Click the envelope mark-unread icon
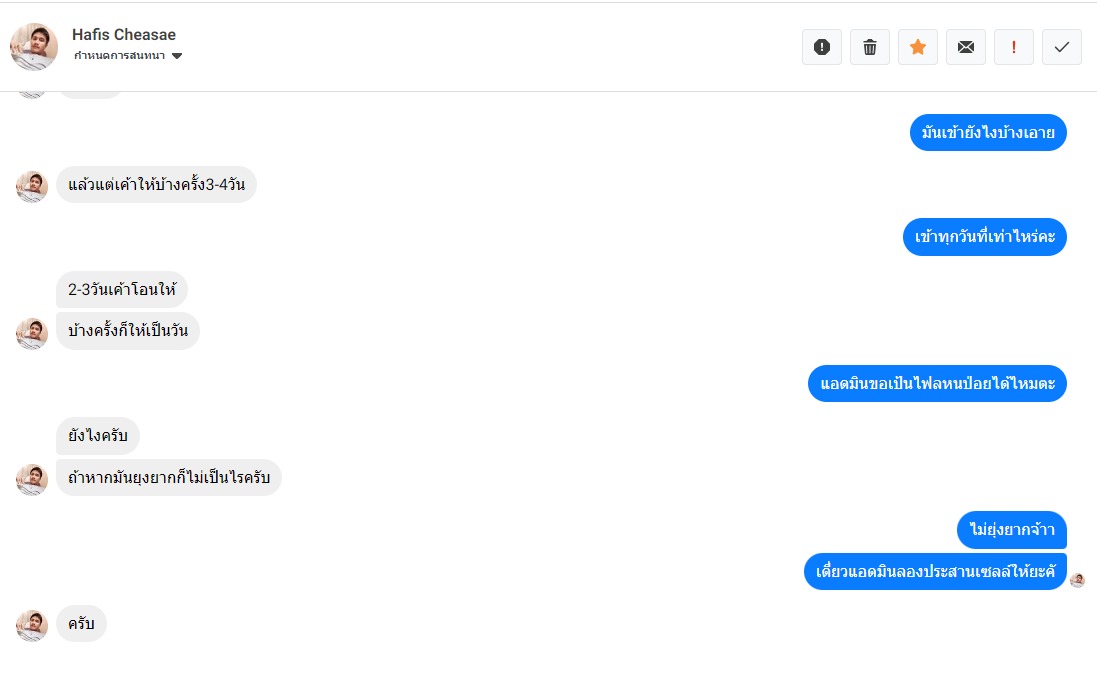This screenshot has width=1097, height=674. coord(966,47)
